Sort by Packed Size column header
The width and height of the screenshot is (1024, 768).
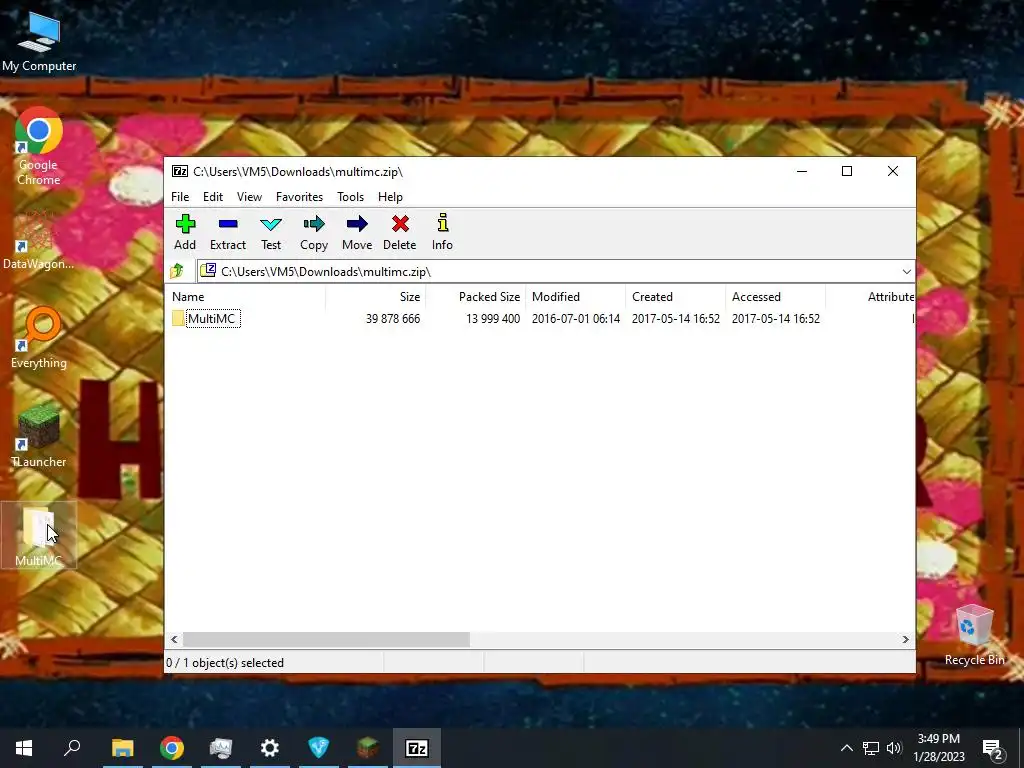coord(475,296)
